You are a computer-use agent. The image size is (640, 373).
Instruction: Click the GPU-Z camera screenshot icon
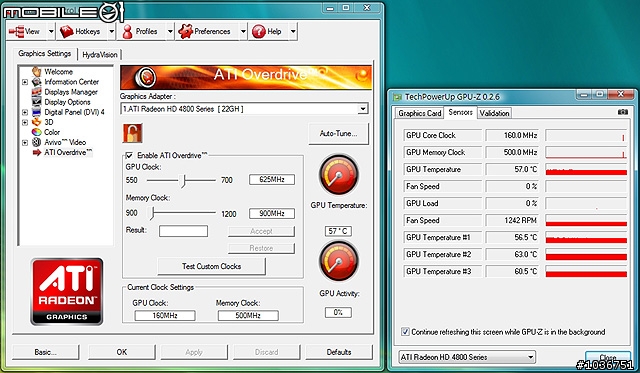pyautogui.click(x=622, y=112)
